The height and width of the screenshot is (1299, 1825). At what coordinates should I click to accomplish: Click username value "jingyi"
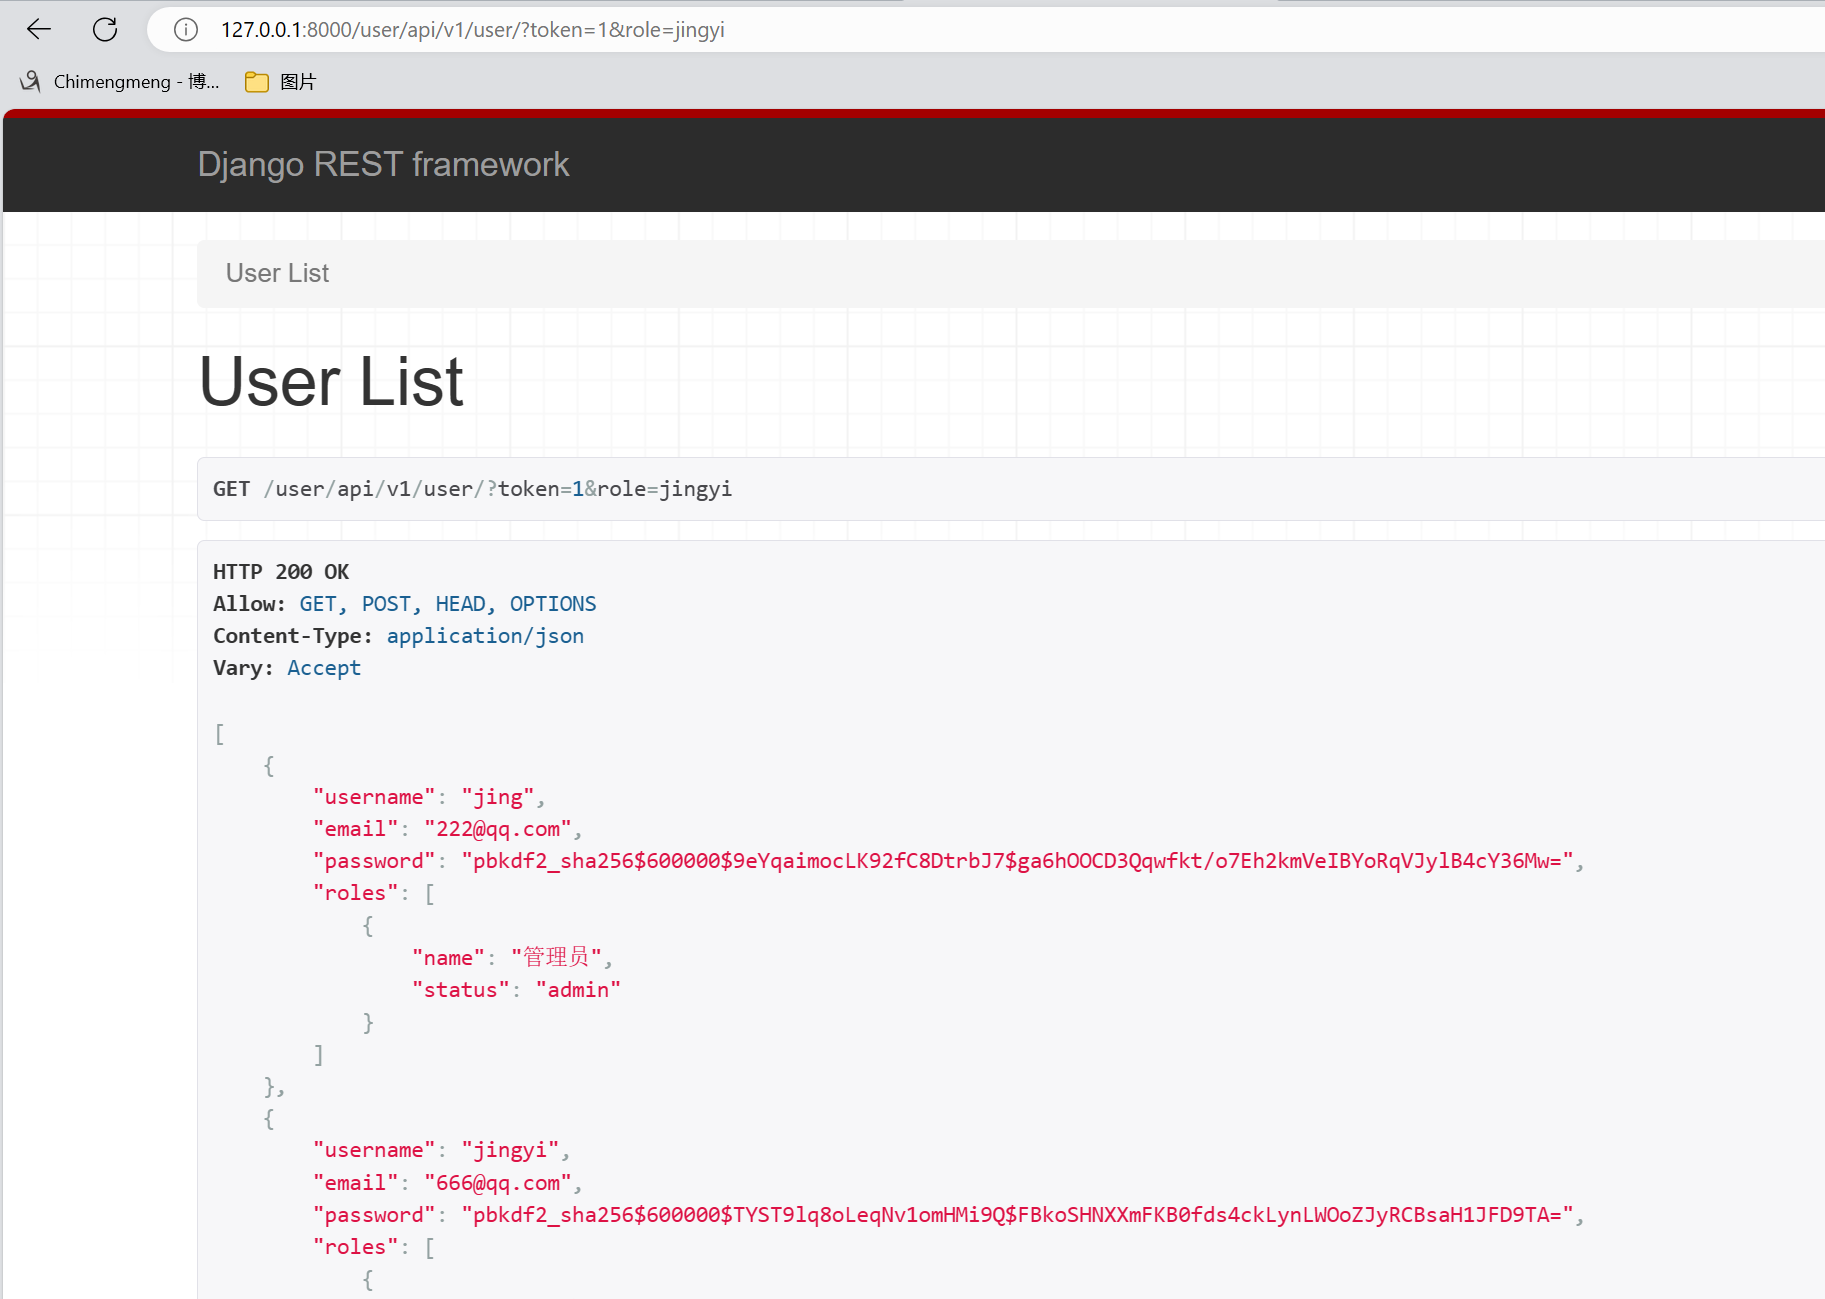point(510,1150)
